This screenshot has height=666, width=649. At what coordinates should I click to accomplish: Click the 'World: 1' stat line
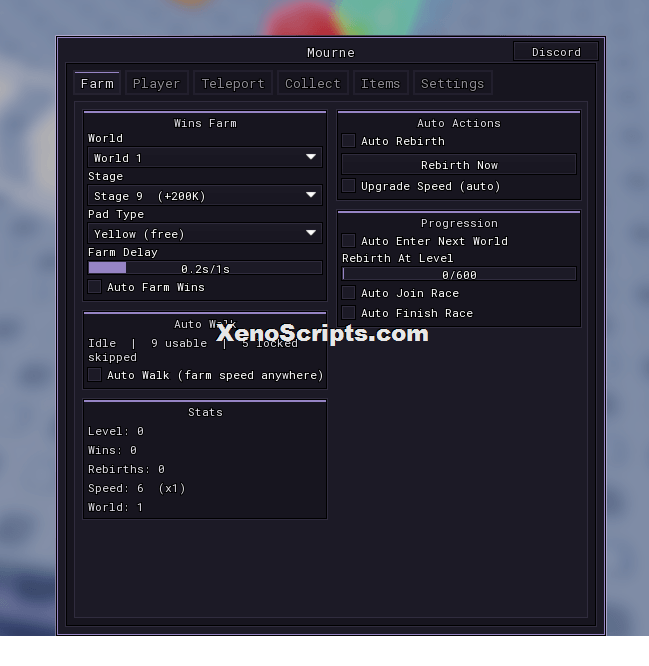tap(115, 507)
